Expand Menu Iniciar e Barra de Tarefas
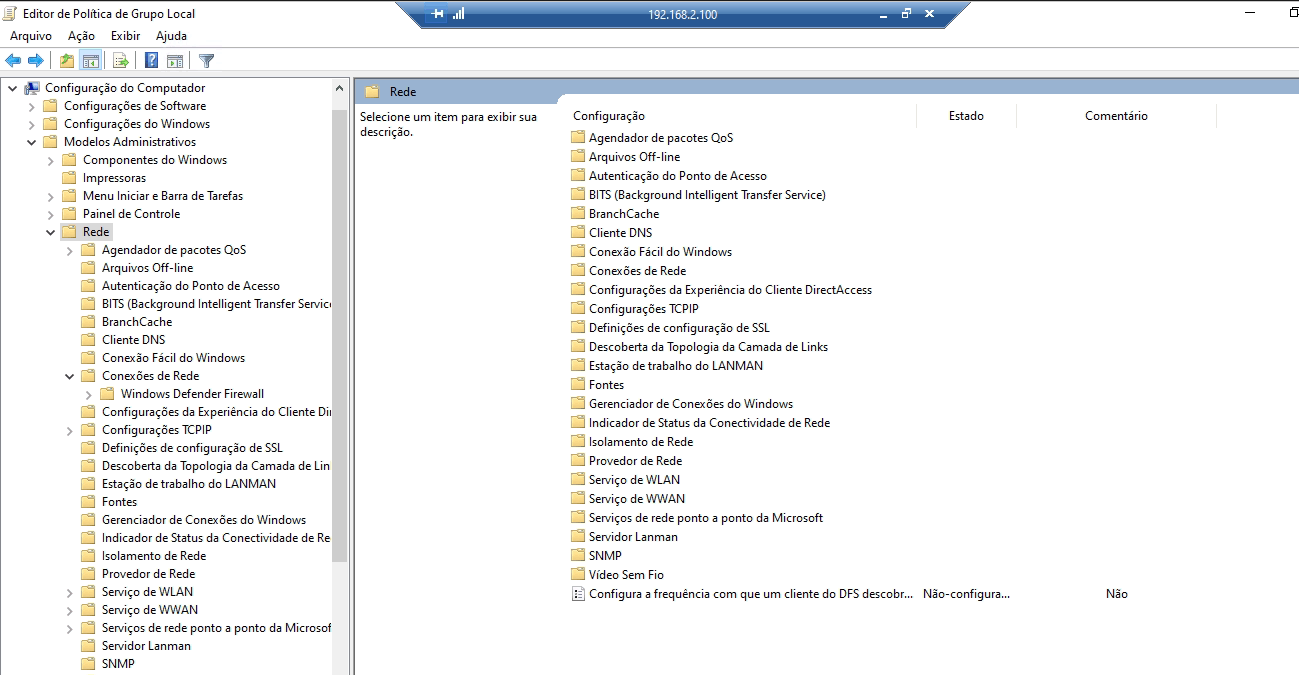The height and width of the screenshot is (675, 1299). (x=50, y=196)
